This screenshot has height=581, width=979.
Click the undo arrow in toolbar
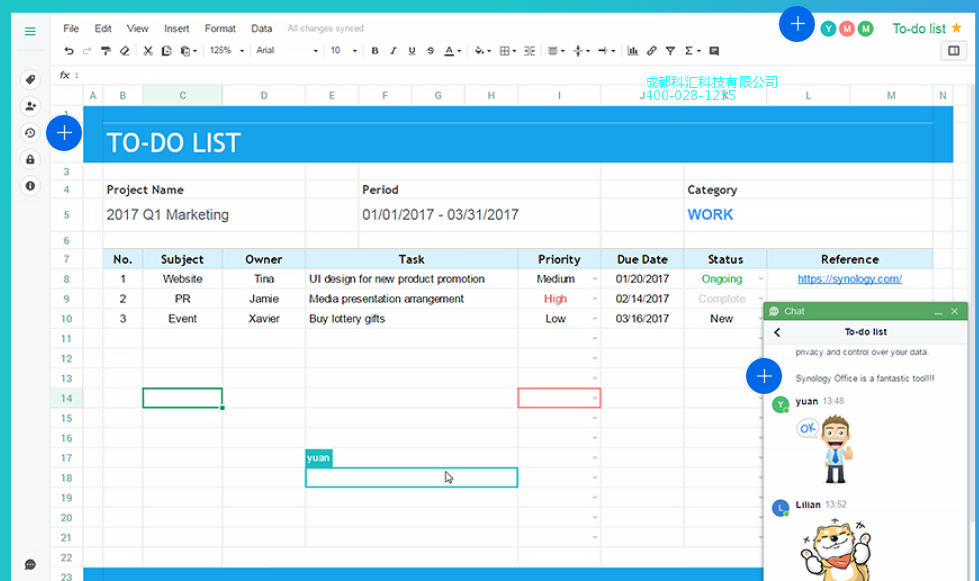(x=69, y=51)
